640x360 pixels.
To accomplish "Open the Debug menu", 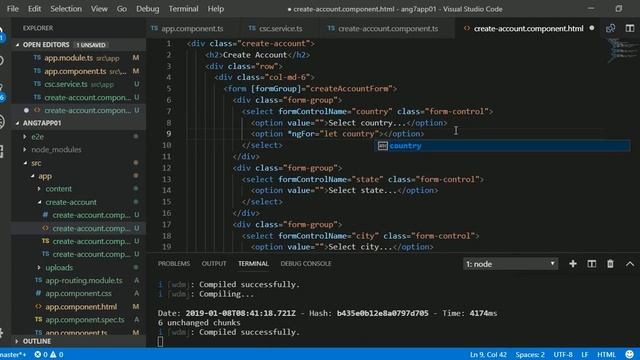I will click(x=147, y=9).
